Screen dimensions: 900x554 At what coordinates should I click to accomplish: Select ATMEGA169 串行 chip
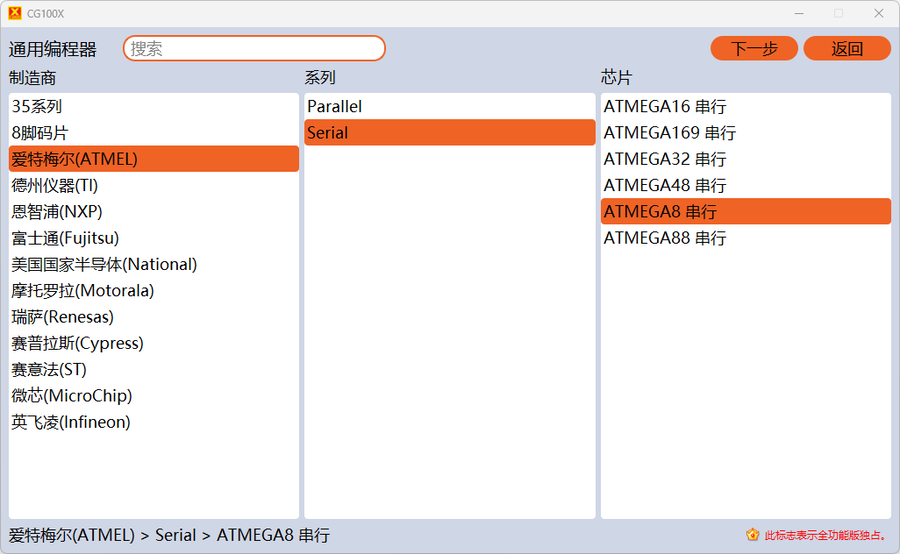670,132
